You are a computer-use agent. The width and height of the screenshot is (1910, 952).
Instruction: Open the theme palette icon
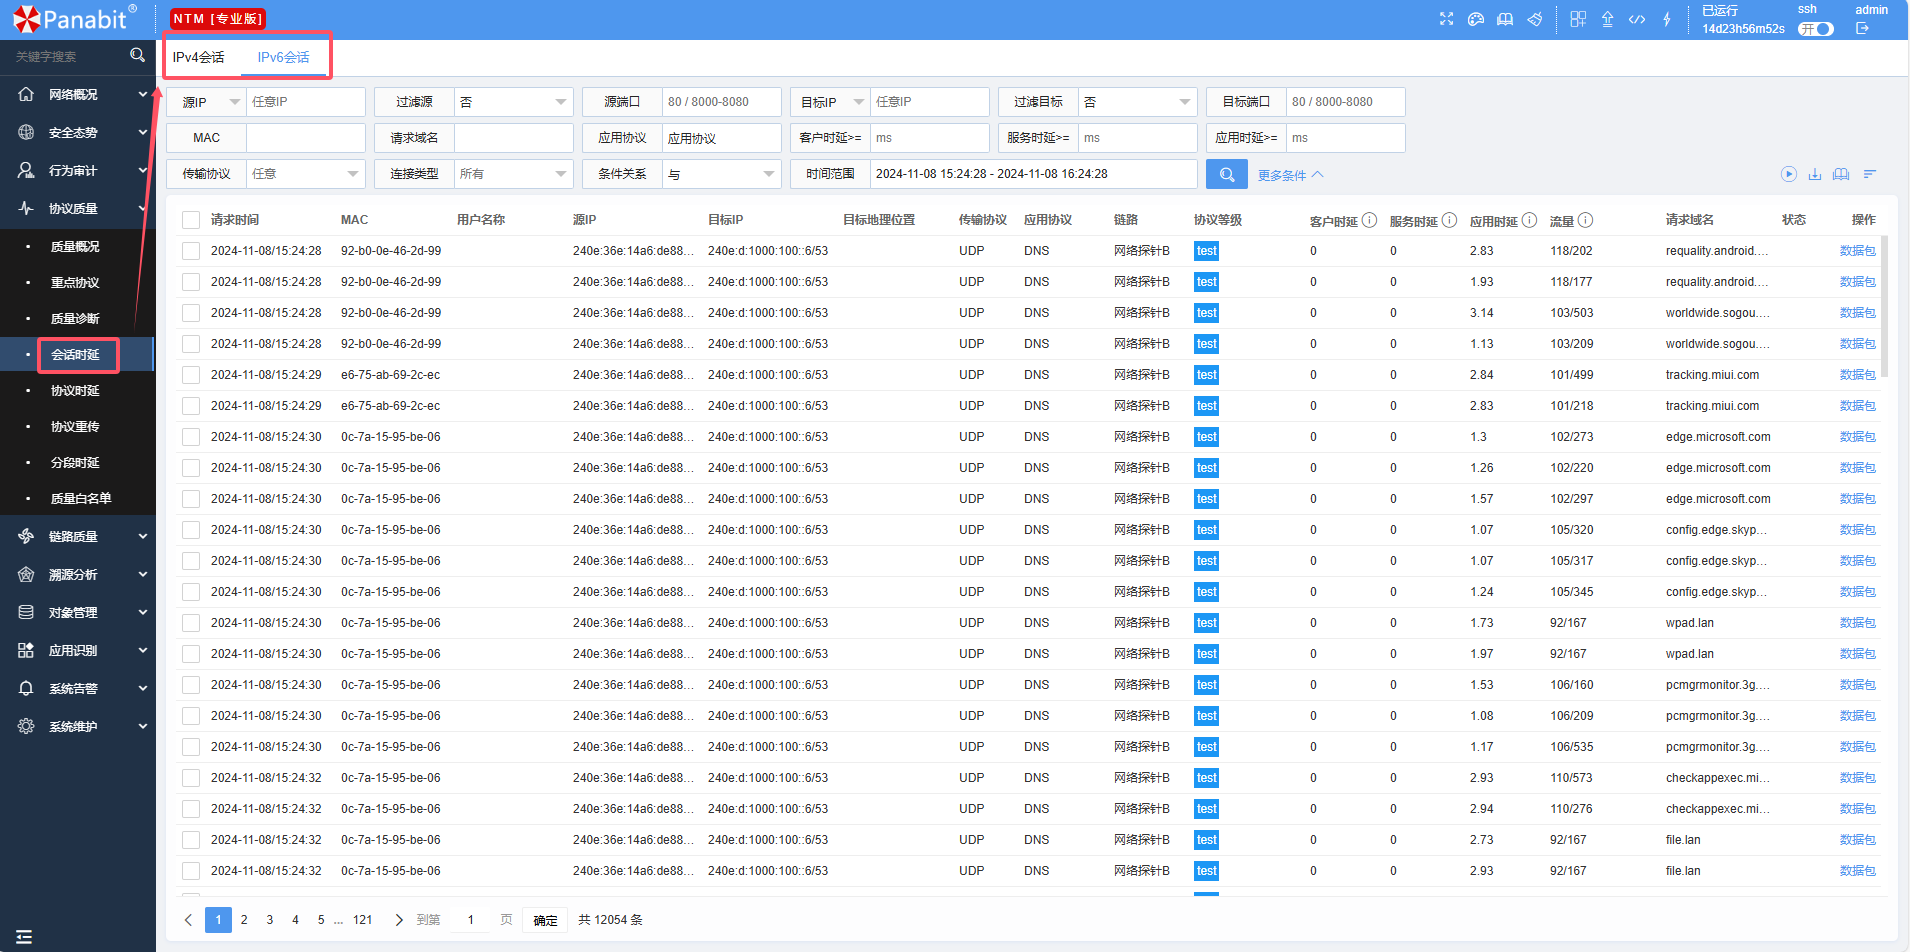pyautogui.click(x=1475, y=19)
